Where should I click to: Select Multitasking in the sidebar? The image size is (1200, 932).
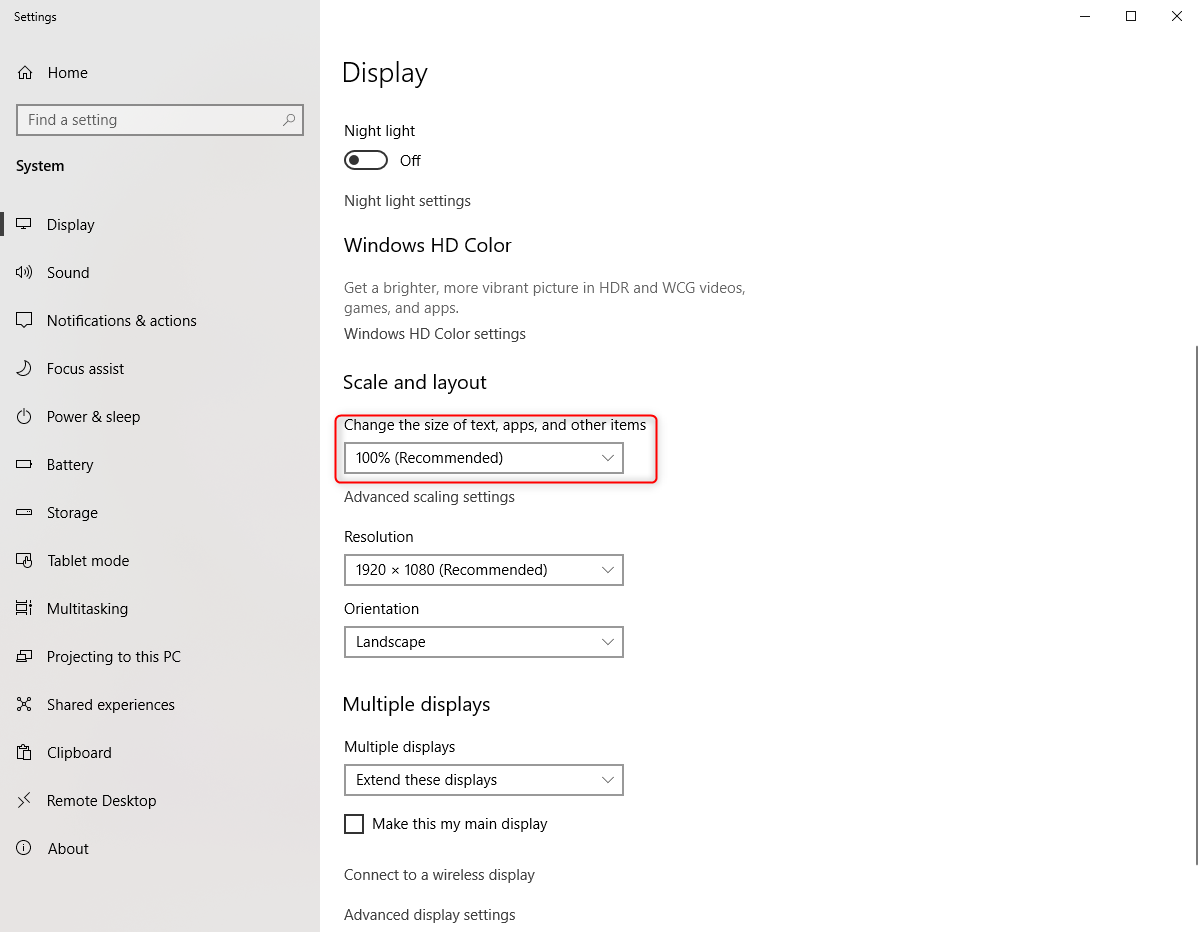click(x=87, y=609)
